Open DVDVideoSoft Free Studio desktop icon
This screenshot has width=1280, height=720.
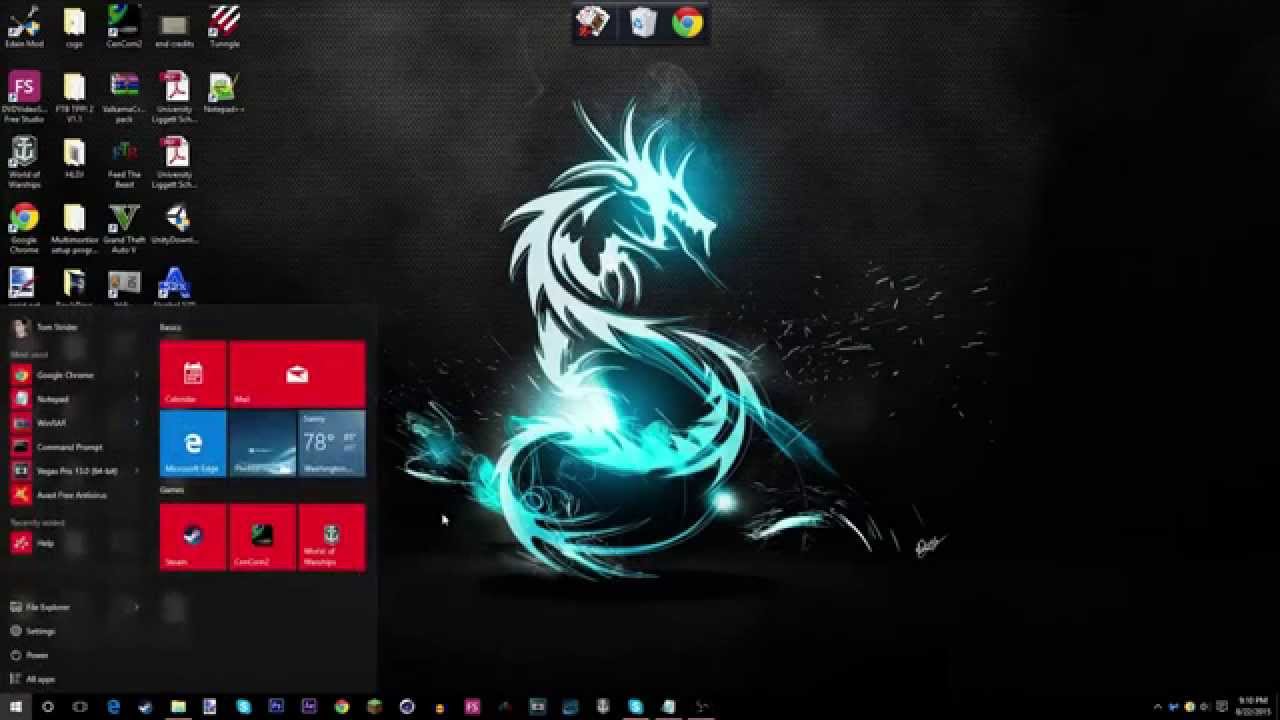[x=24, y=97]
